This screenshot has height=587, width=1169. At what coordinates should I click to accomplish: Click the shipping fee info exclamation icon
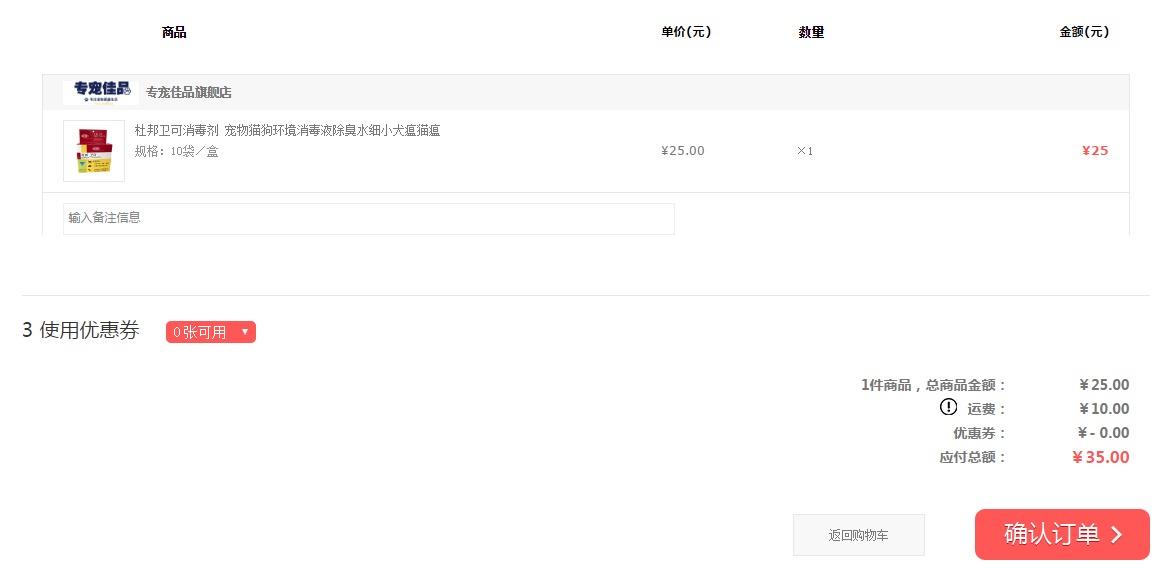(948, 407)
